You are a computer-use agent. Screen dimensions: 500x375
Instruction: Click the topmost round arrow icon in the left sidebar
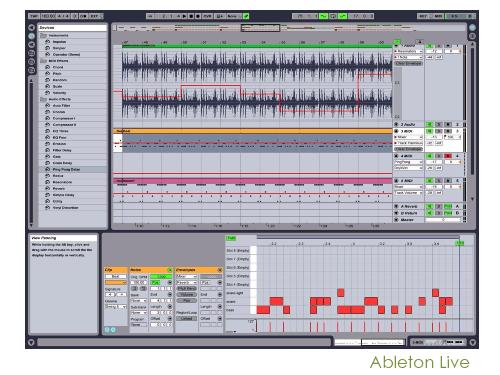(32, 27)
